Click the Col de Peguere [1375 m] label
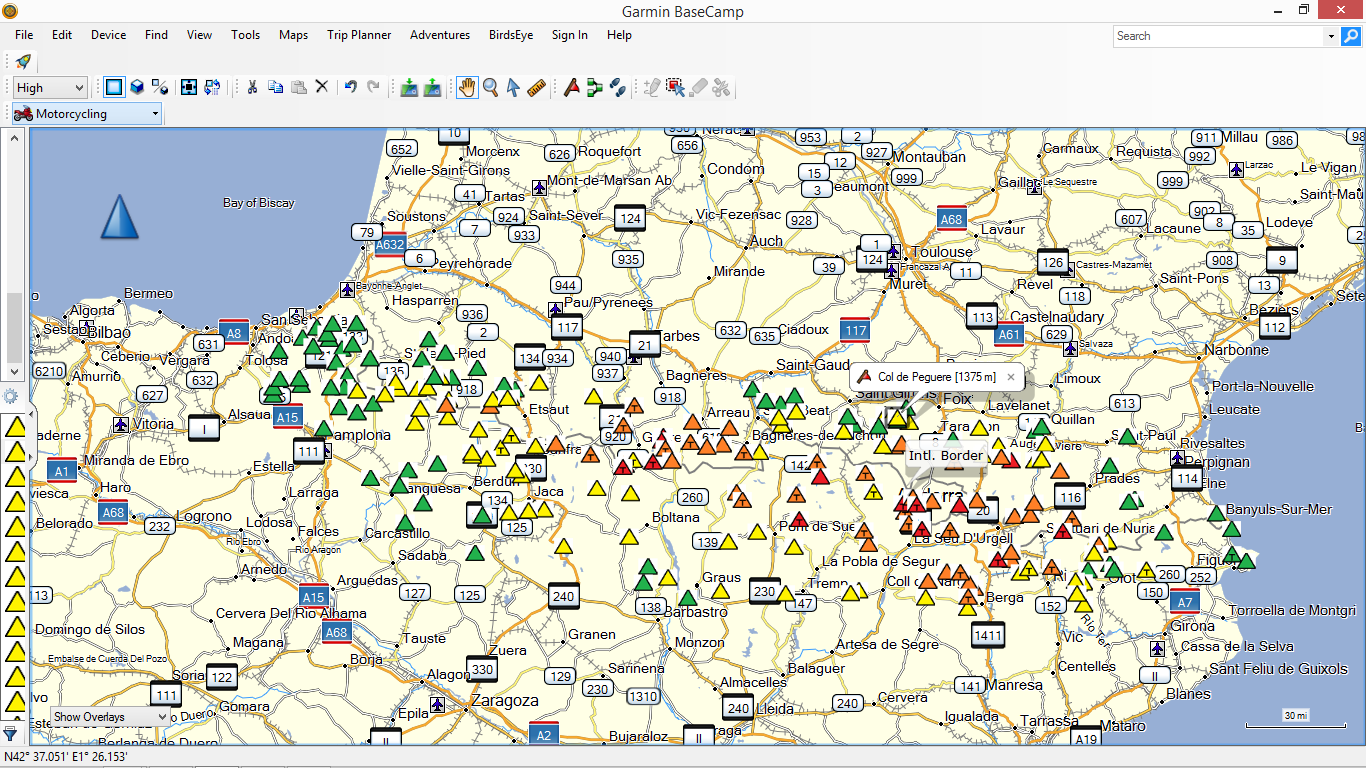Viewport: 1366px width, 768px height. pos(936,377)
